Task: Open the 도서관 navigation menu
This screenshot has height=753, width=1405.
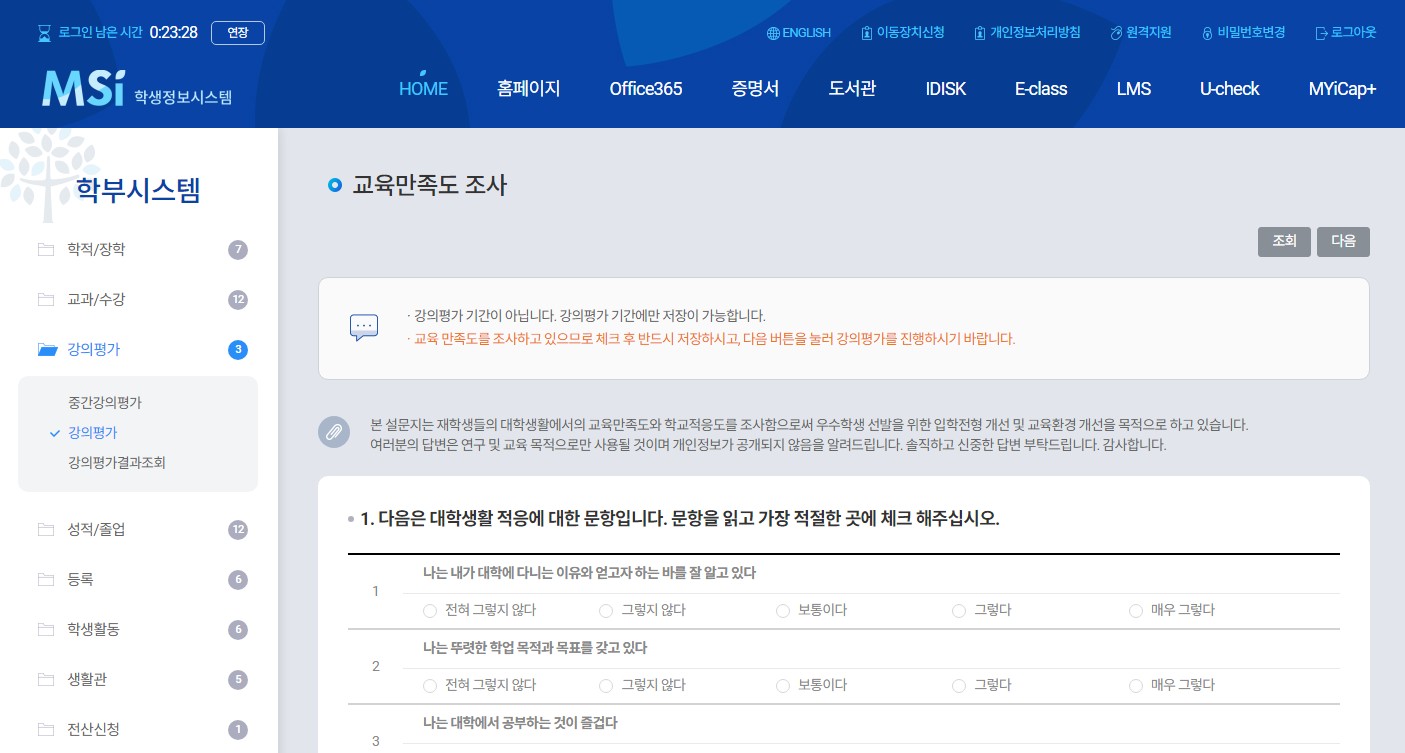Action: pos(851,89)
